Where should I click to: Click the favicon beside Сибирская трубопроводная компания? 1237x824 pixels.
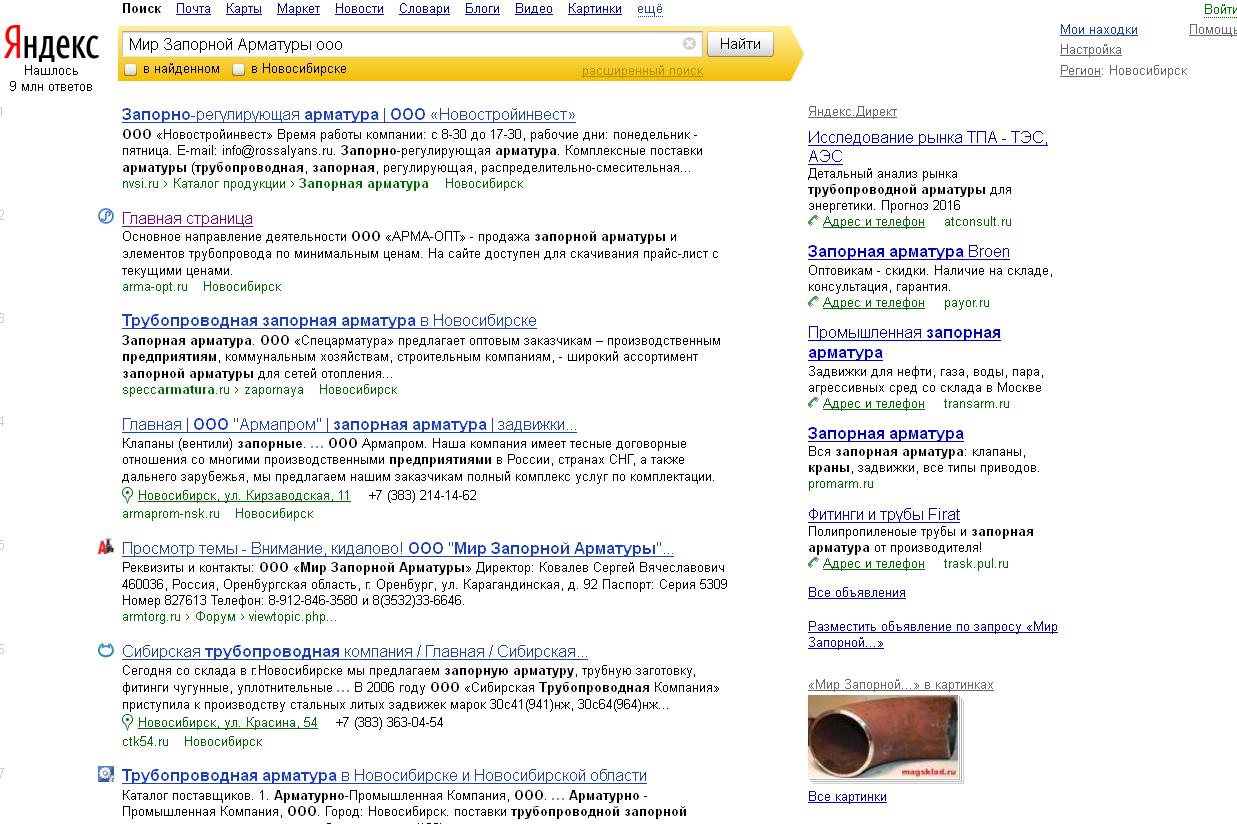click(x=106, y=650)
